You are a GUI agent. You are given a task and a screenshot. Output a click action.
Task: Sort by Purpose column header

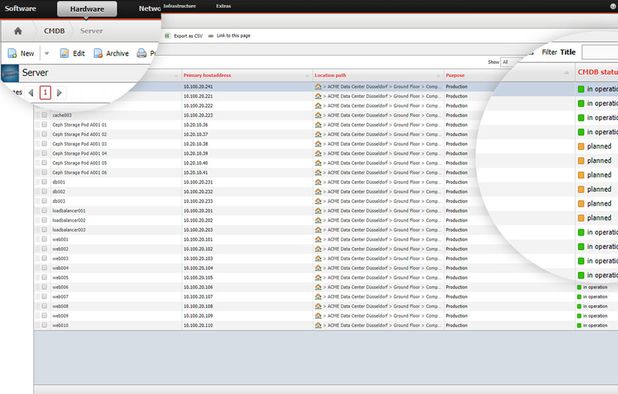coord(455,75)
